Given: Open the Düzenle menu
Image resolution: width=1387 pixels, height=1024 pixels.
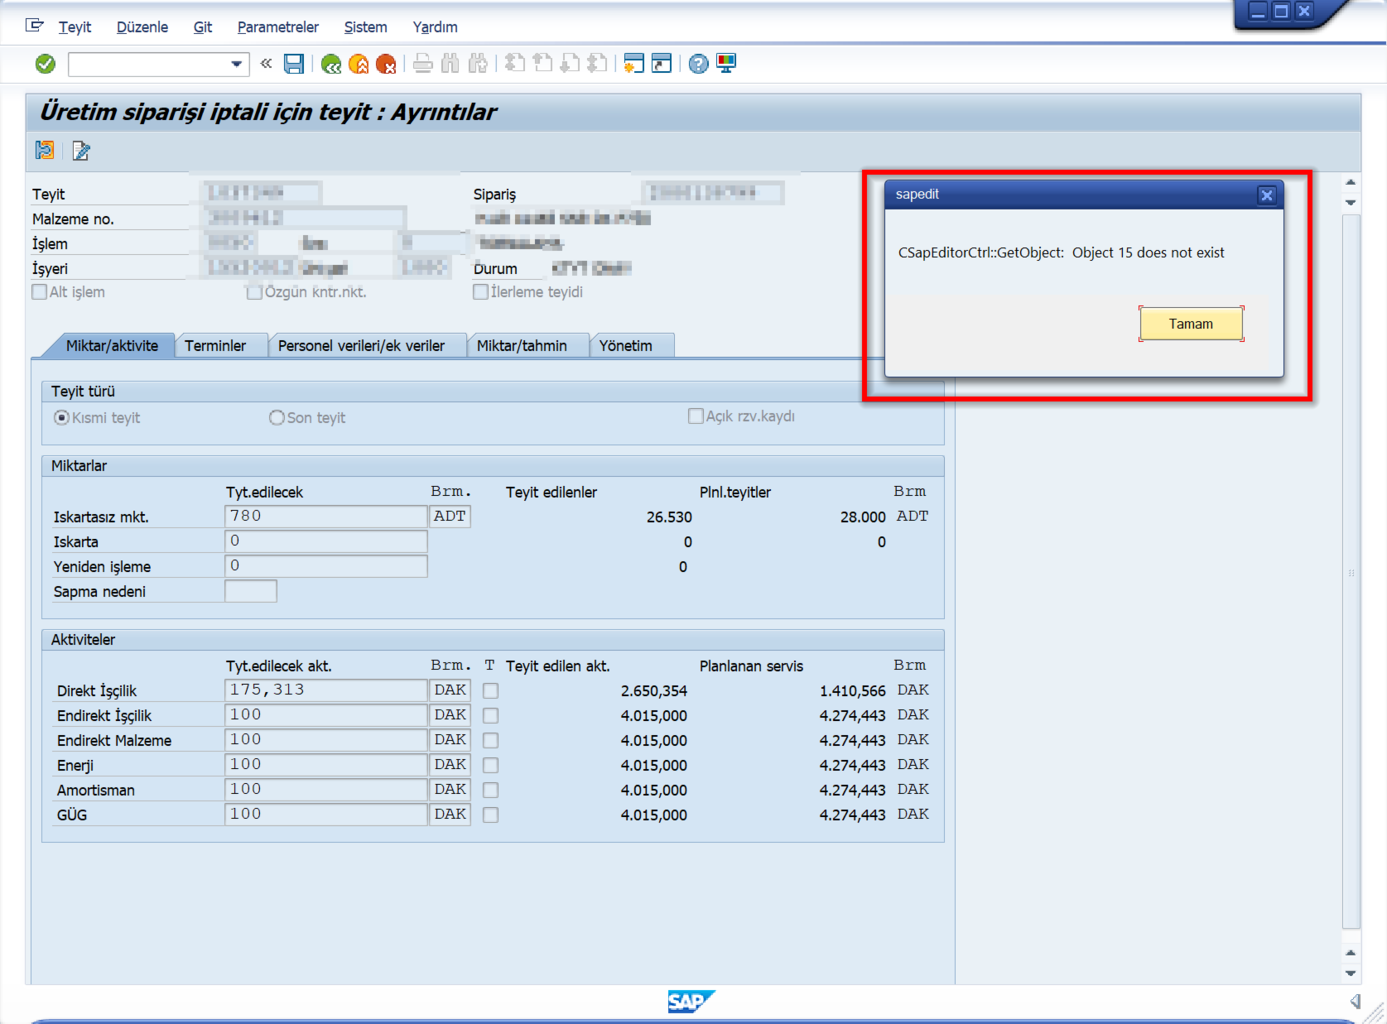Looking at the screenshot, I should tap(142, 27).
